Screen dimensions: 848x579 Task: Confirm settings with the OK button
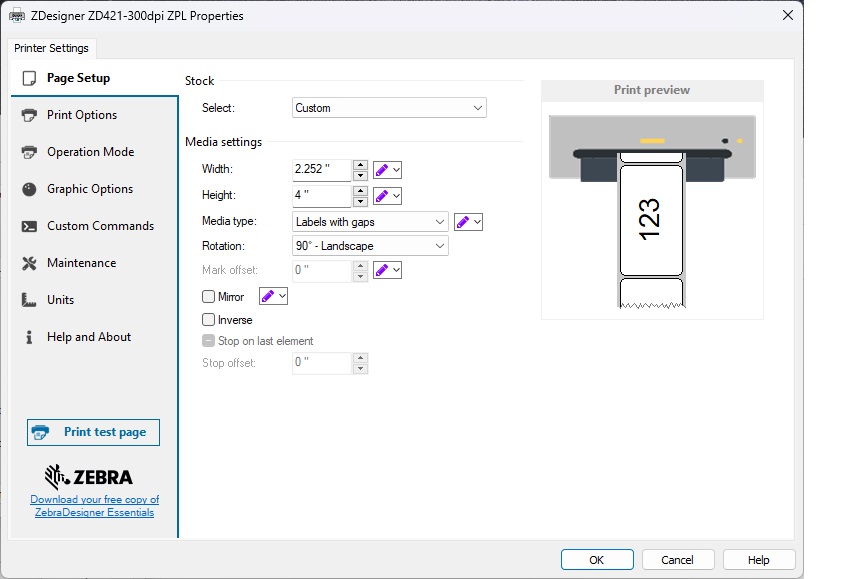tap(597, 560)
